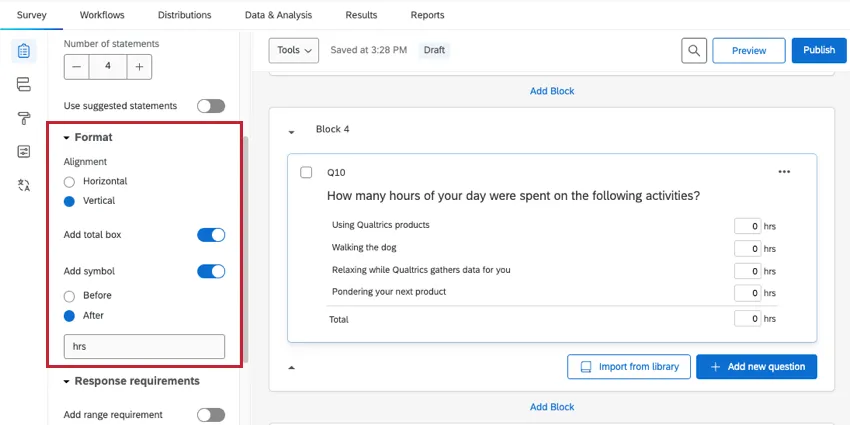Screen dimensions: 850x425
Task: Click the Publish button
Action: [818, 50]
